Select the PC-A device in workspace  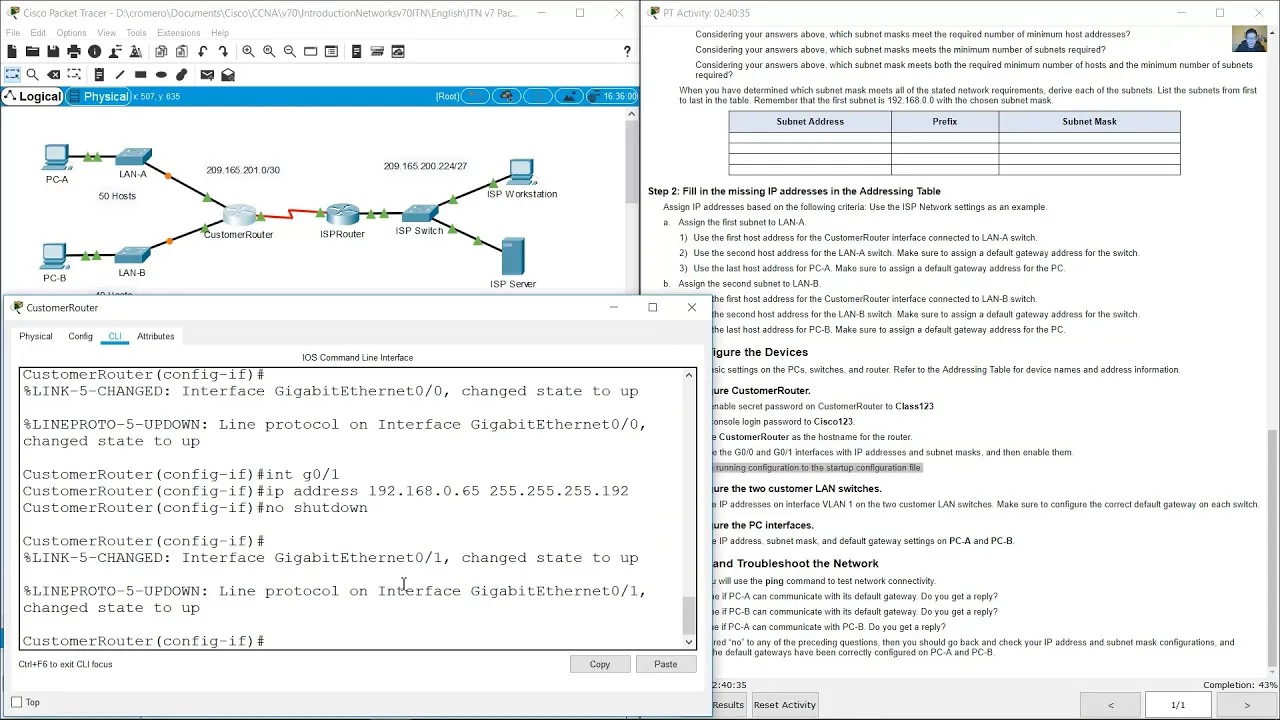pyautogui.click(x=56, y=158)
